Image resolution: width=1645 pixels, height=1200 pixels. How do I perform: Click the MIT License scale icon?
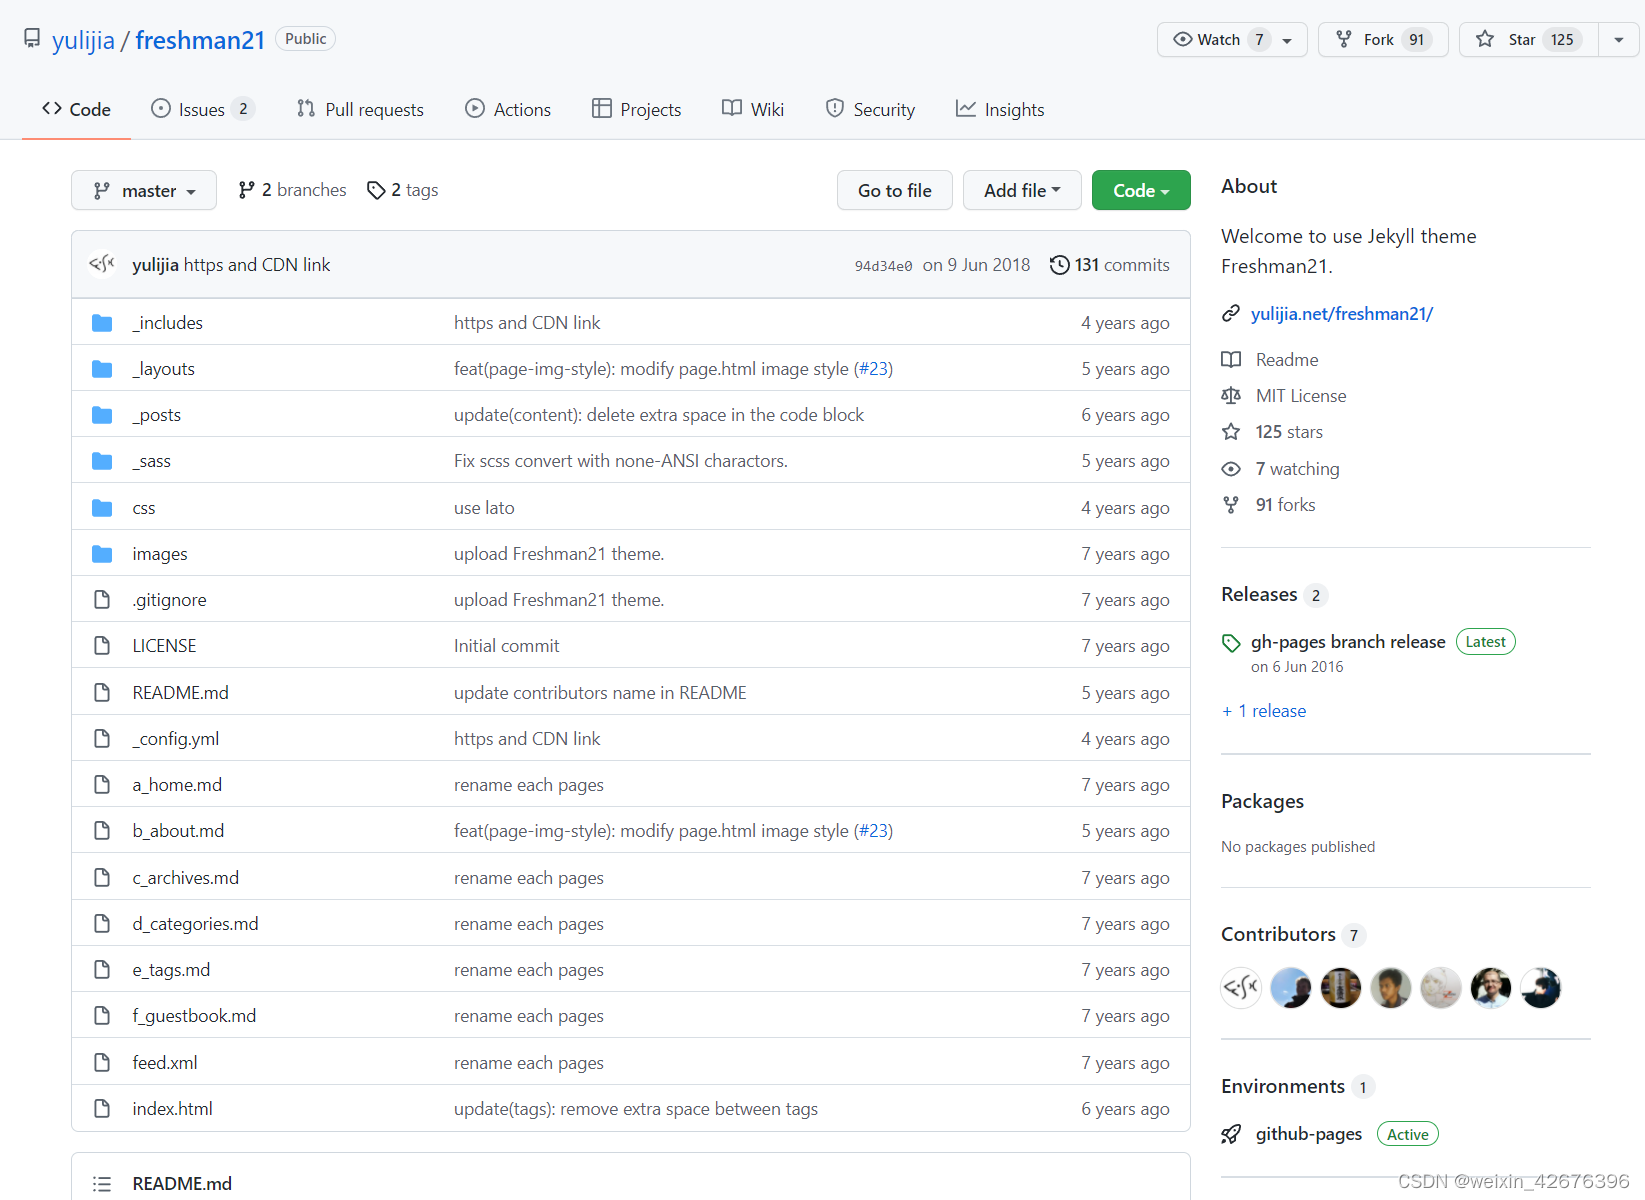click(x=1231, y=396)
